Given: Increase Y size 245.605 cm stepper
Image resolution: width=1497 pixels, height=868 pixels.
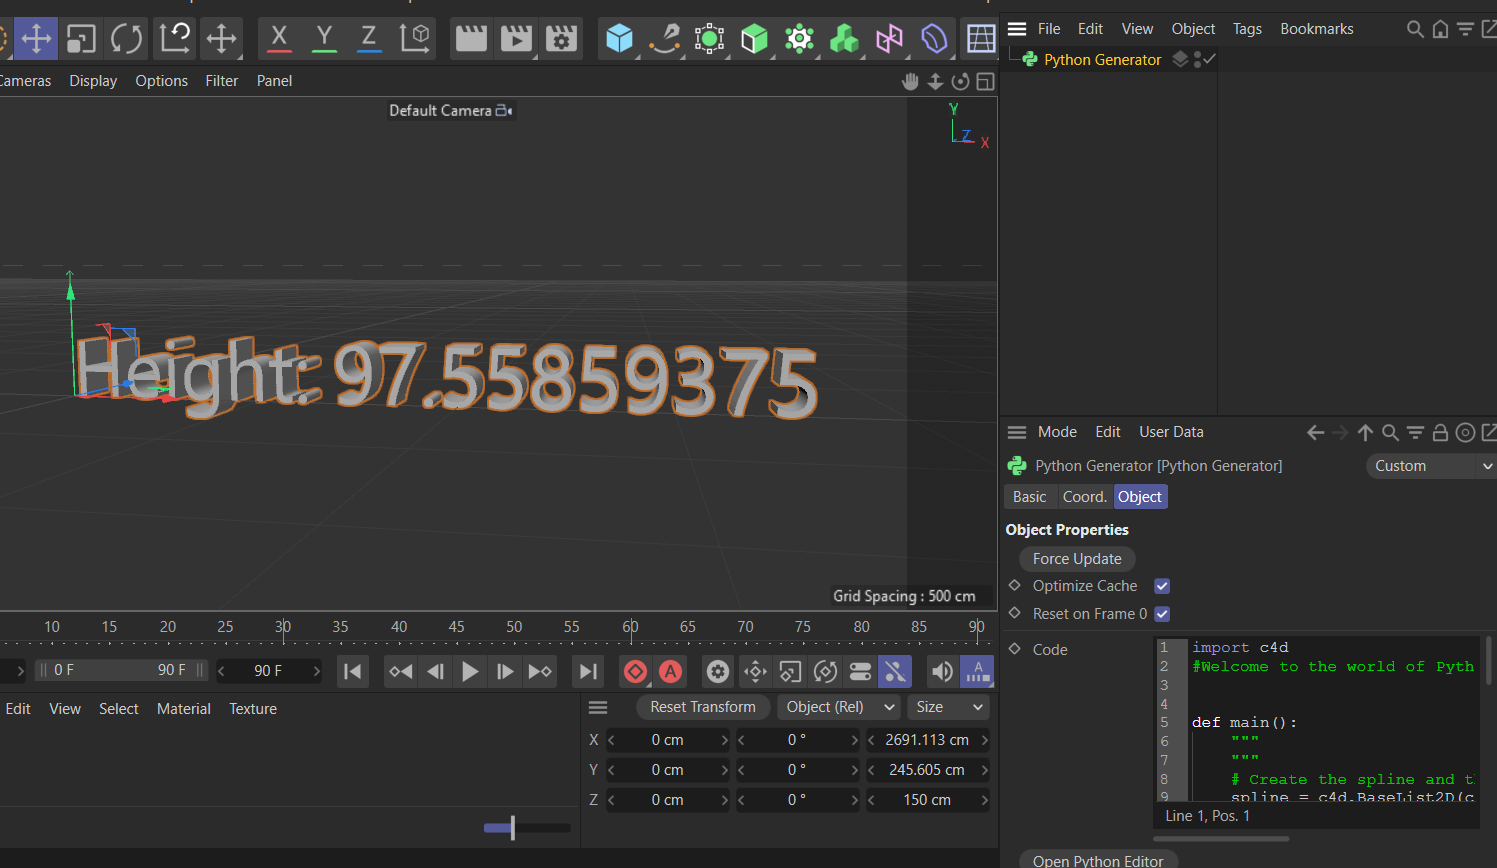Looking at the screenshot, I should [984, 770].
